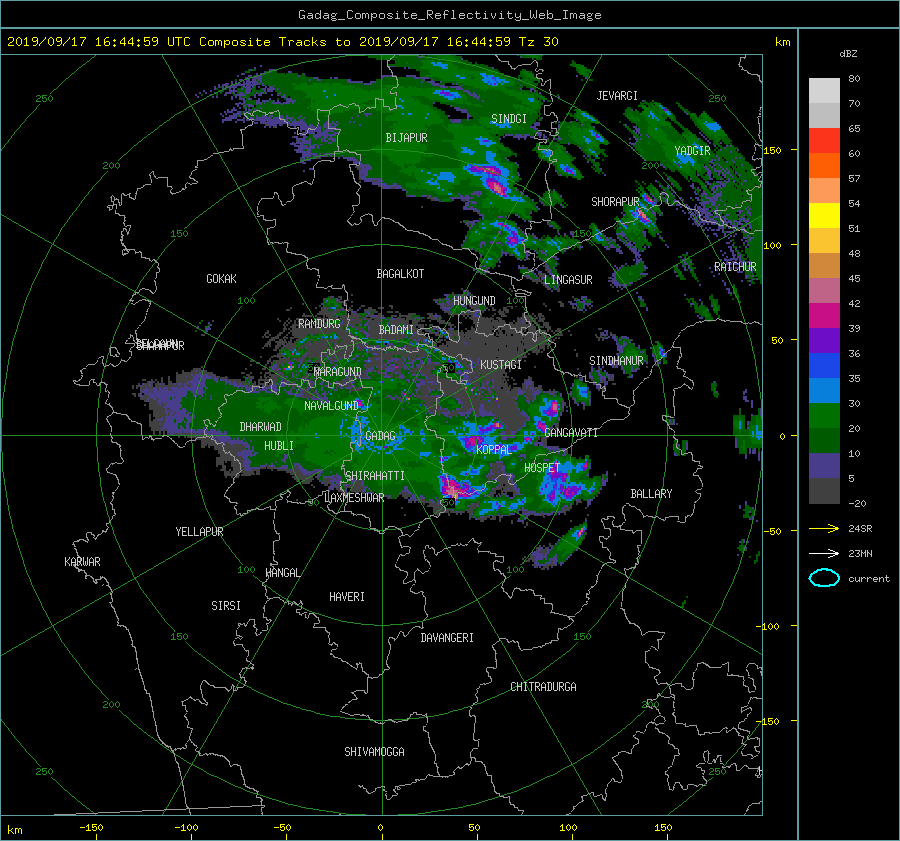
Task: Click the white 23MN arrow legend icon
Action: [824, 553]
